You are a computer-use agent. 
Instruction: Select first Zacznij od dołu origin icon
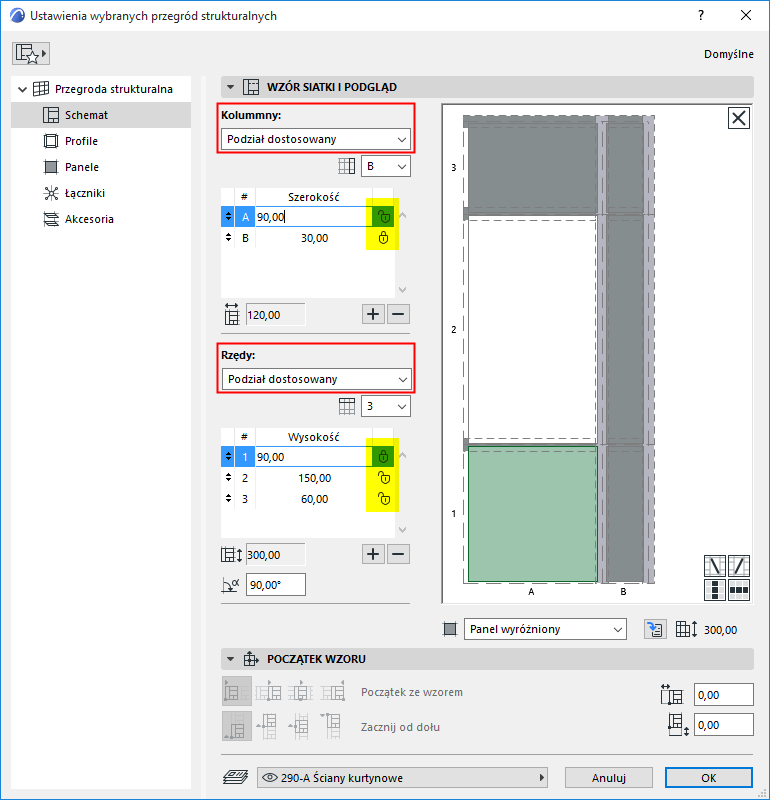(237, 726)
